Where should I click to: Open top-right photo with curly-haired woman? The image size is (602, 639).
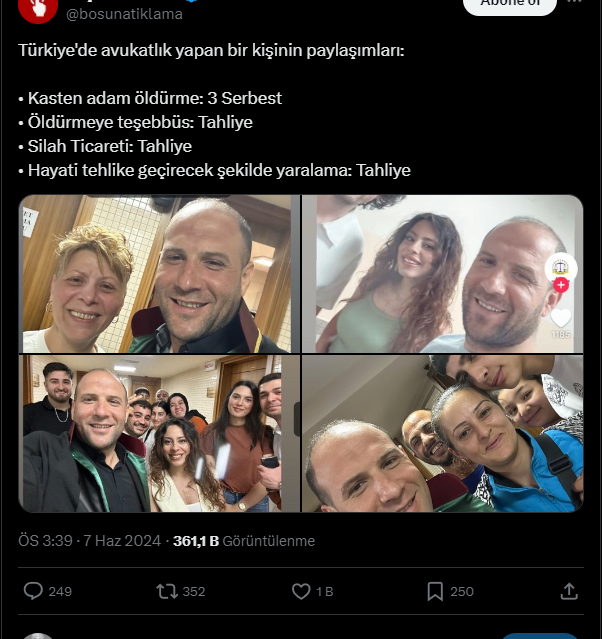443,274
